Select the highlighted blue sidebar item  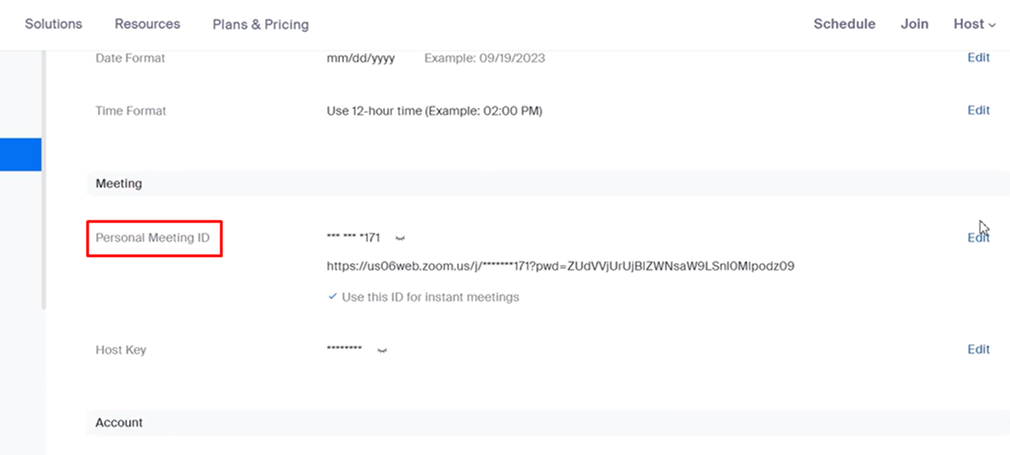(x=20, y=154)
